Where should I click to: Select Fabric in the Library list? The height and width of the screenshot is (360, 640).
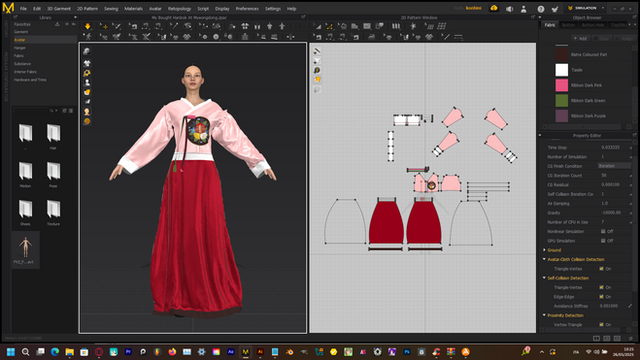[19, 56]
